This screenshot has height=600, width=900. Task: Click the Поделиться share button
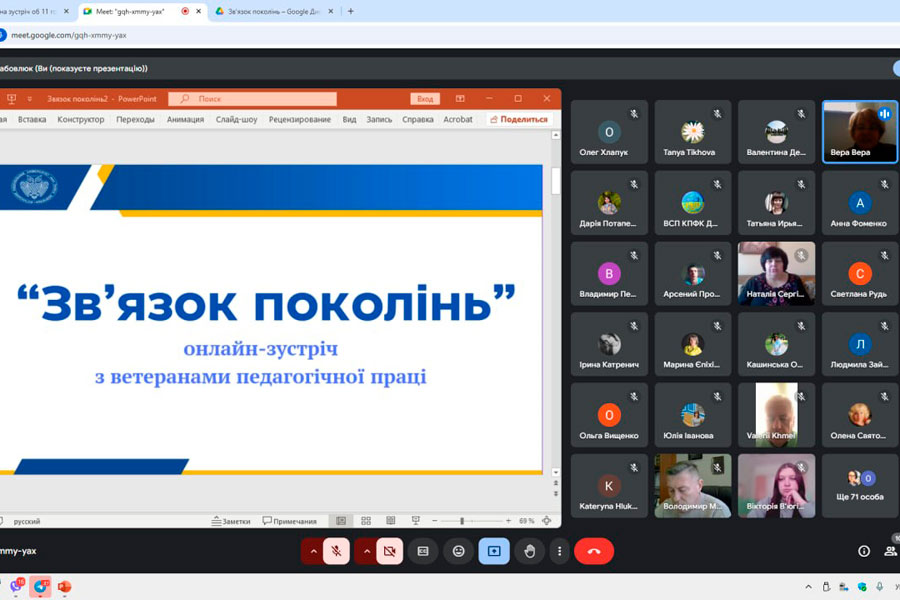519,119
